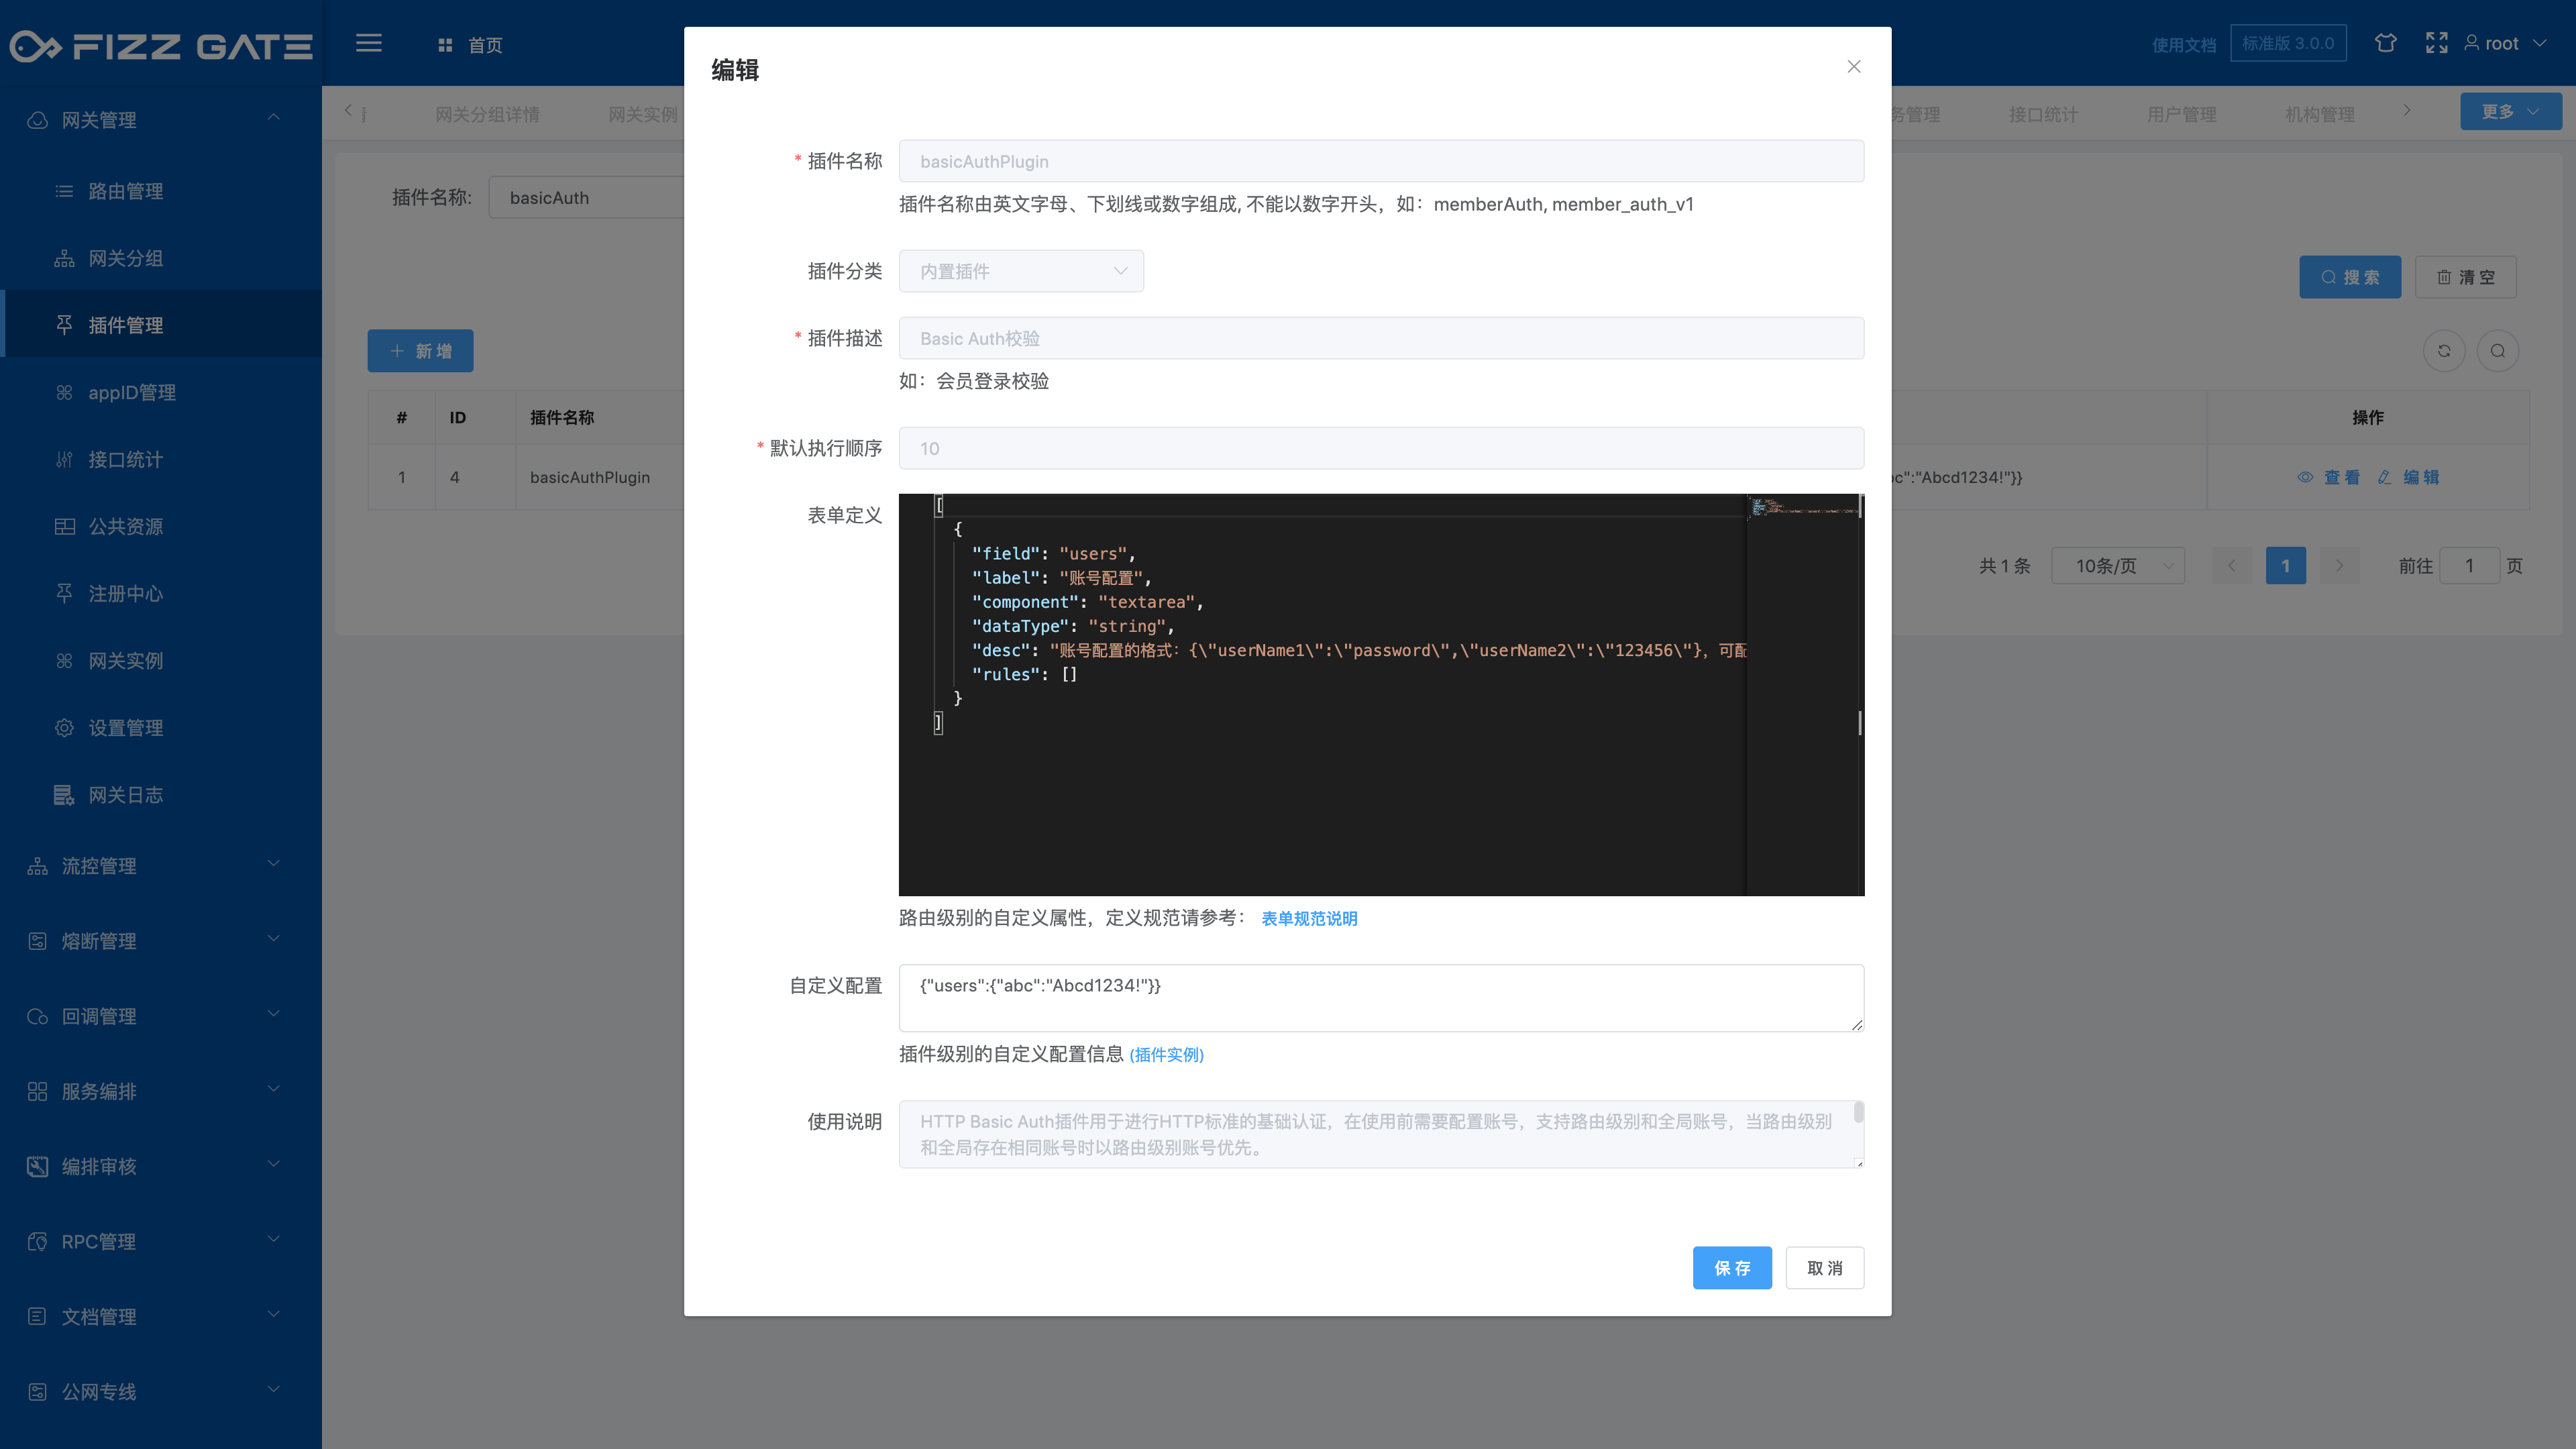The width and height of the screenshot is (2576, 1449).
Task: Close the 编辑 dialog with X
Action: coord(1853,67)
